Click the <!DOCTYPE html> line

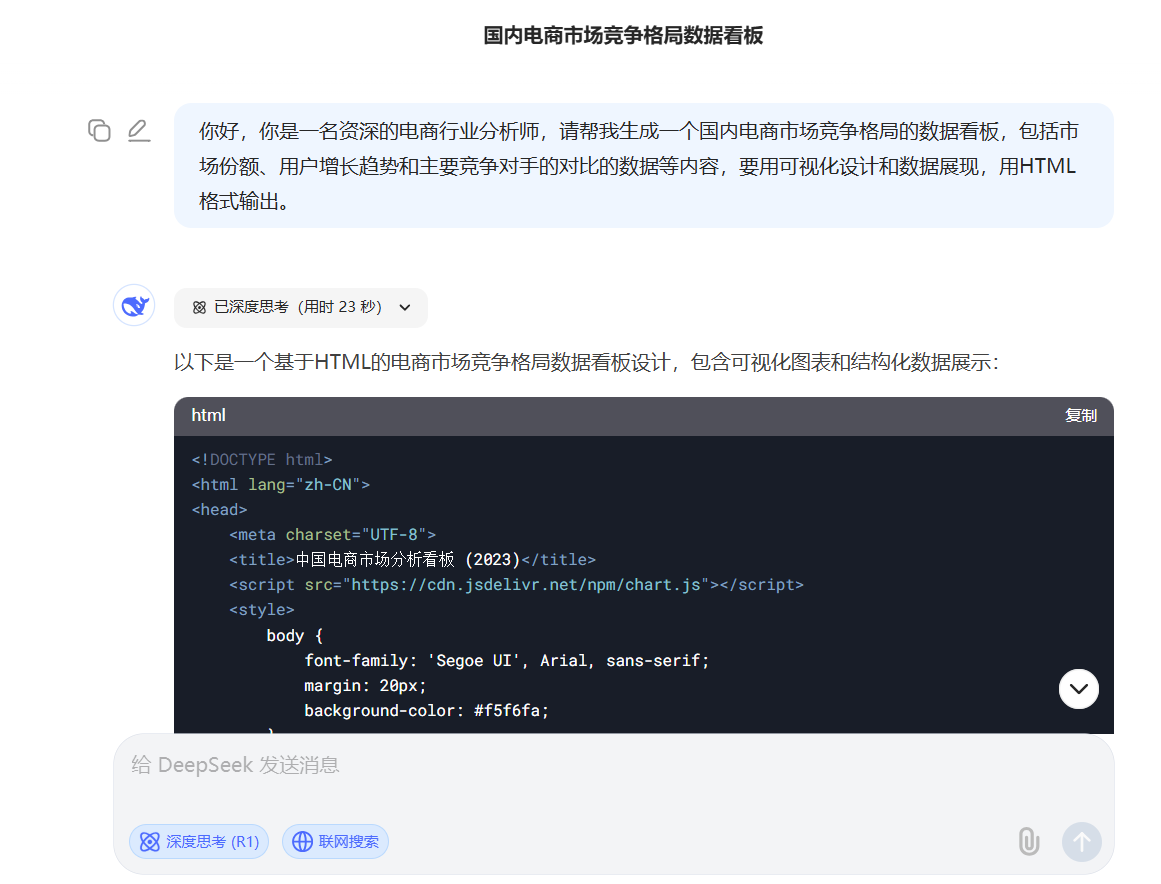[x=262, y=460]
